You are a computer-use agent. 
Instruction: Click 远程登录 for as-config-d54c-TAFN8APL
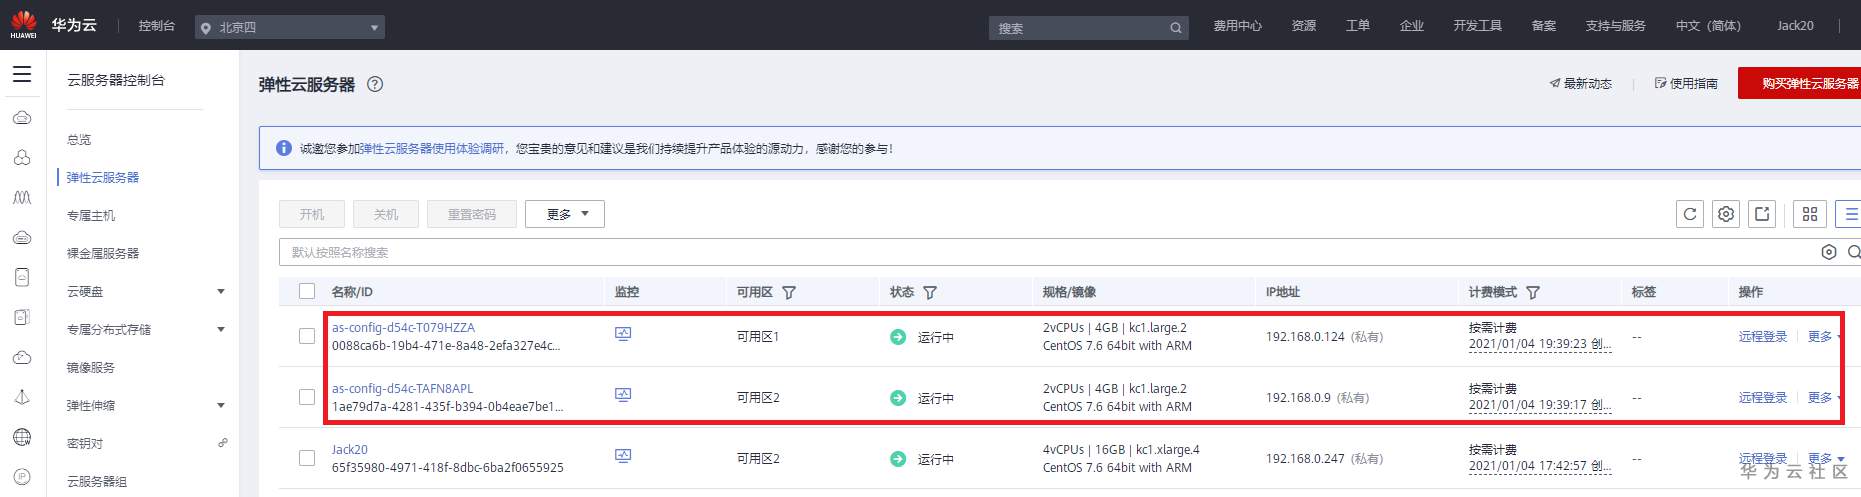pyautogui.click(x=1763, y=398)
